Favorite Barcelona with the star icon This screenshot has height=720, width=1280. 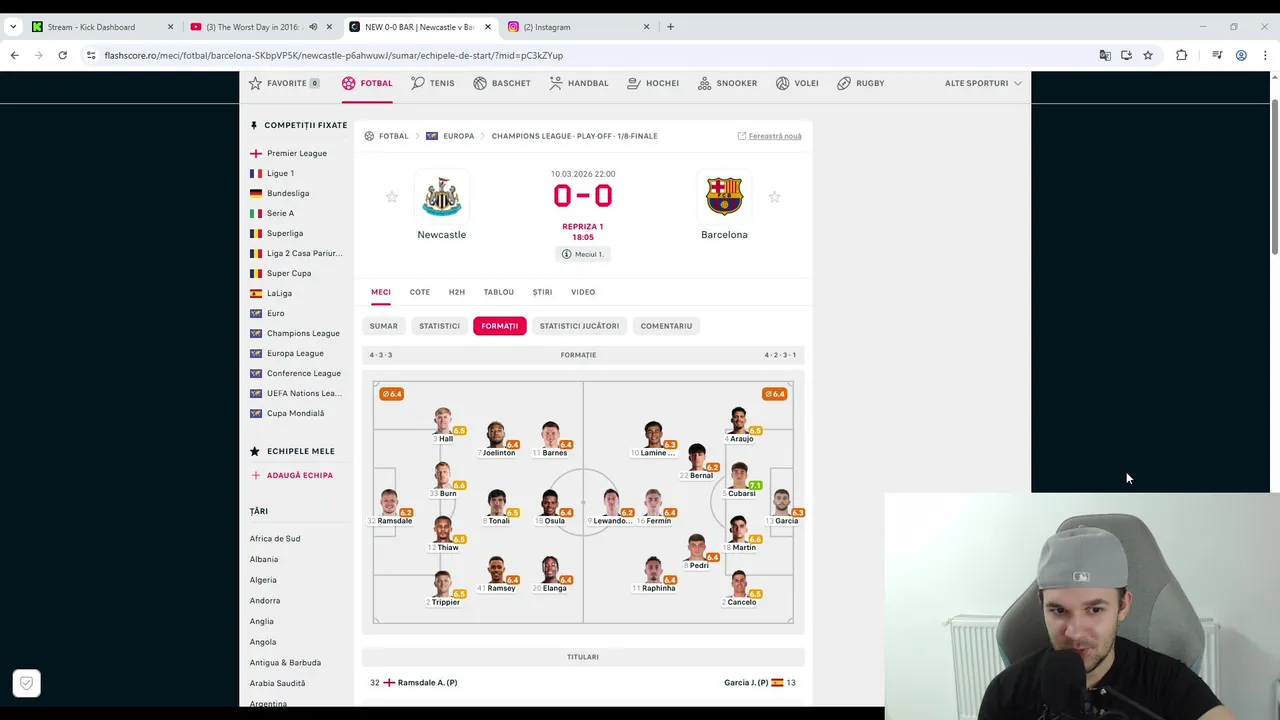[774, 197]
